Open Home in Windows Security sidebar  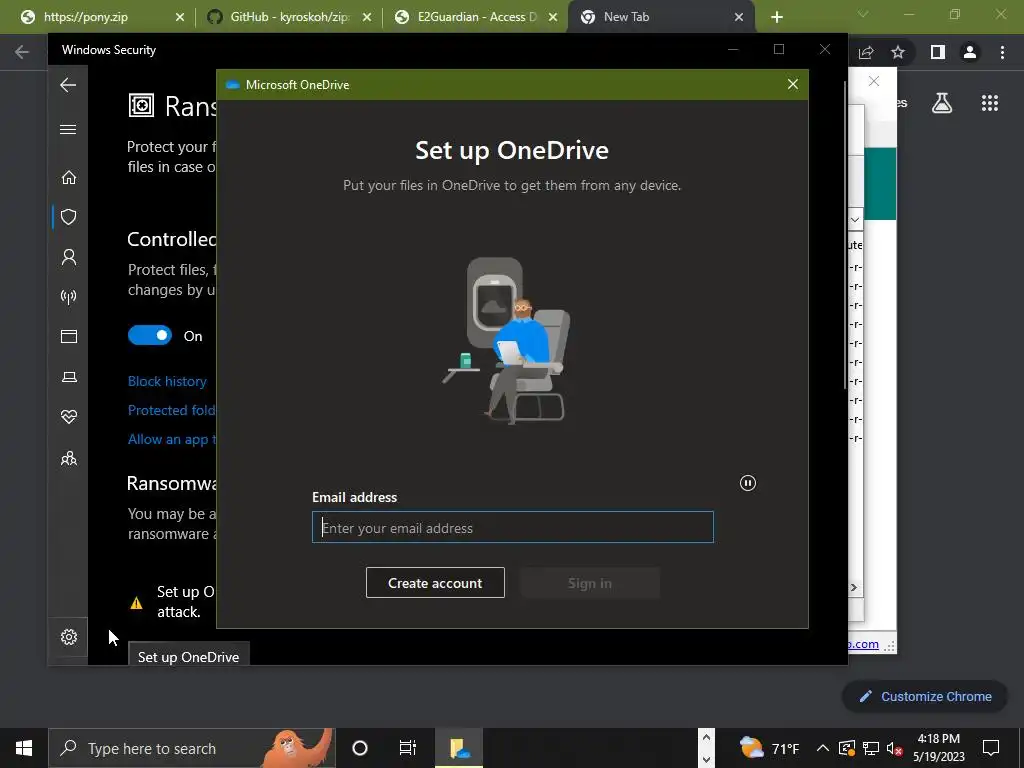69,177
